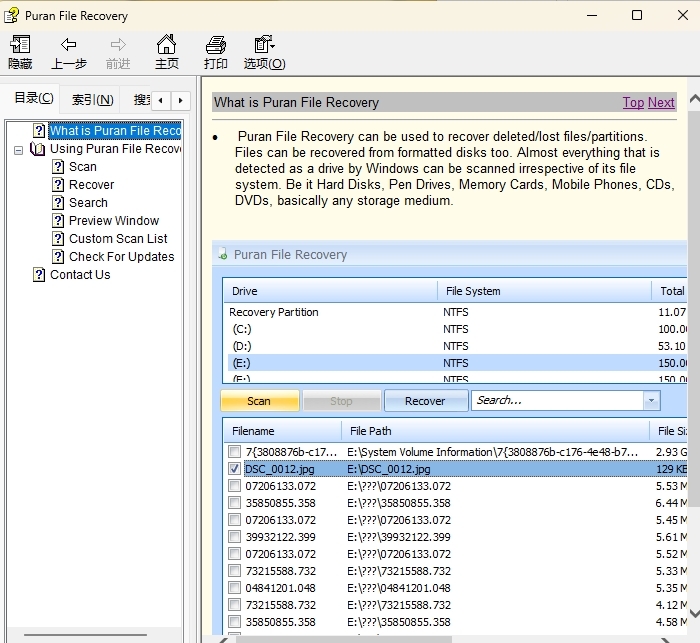700x643 pixels.
Task: Click the help page icon beside Scan topic
Action: click(x=58, y=167)
